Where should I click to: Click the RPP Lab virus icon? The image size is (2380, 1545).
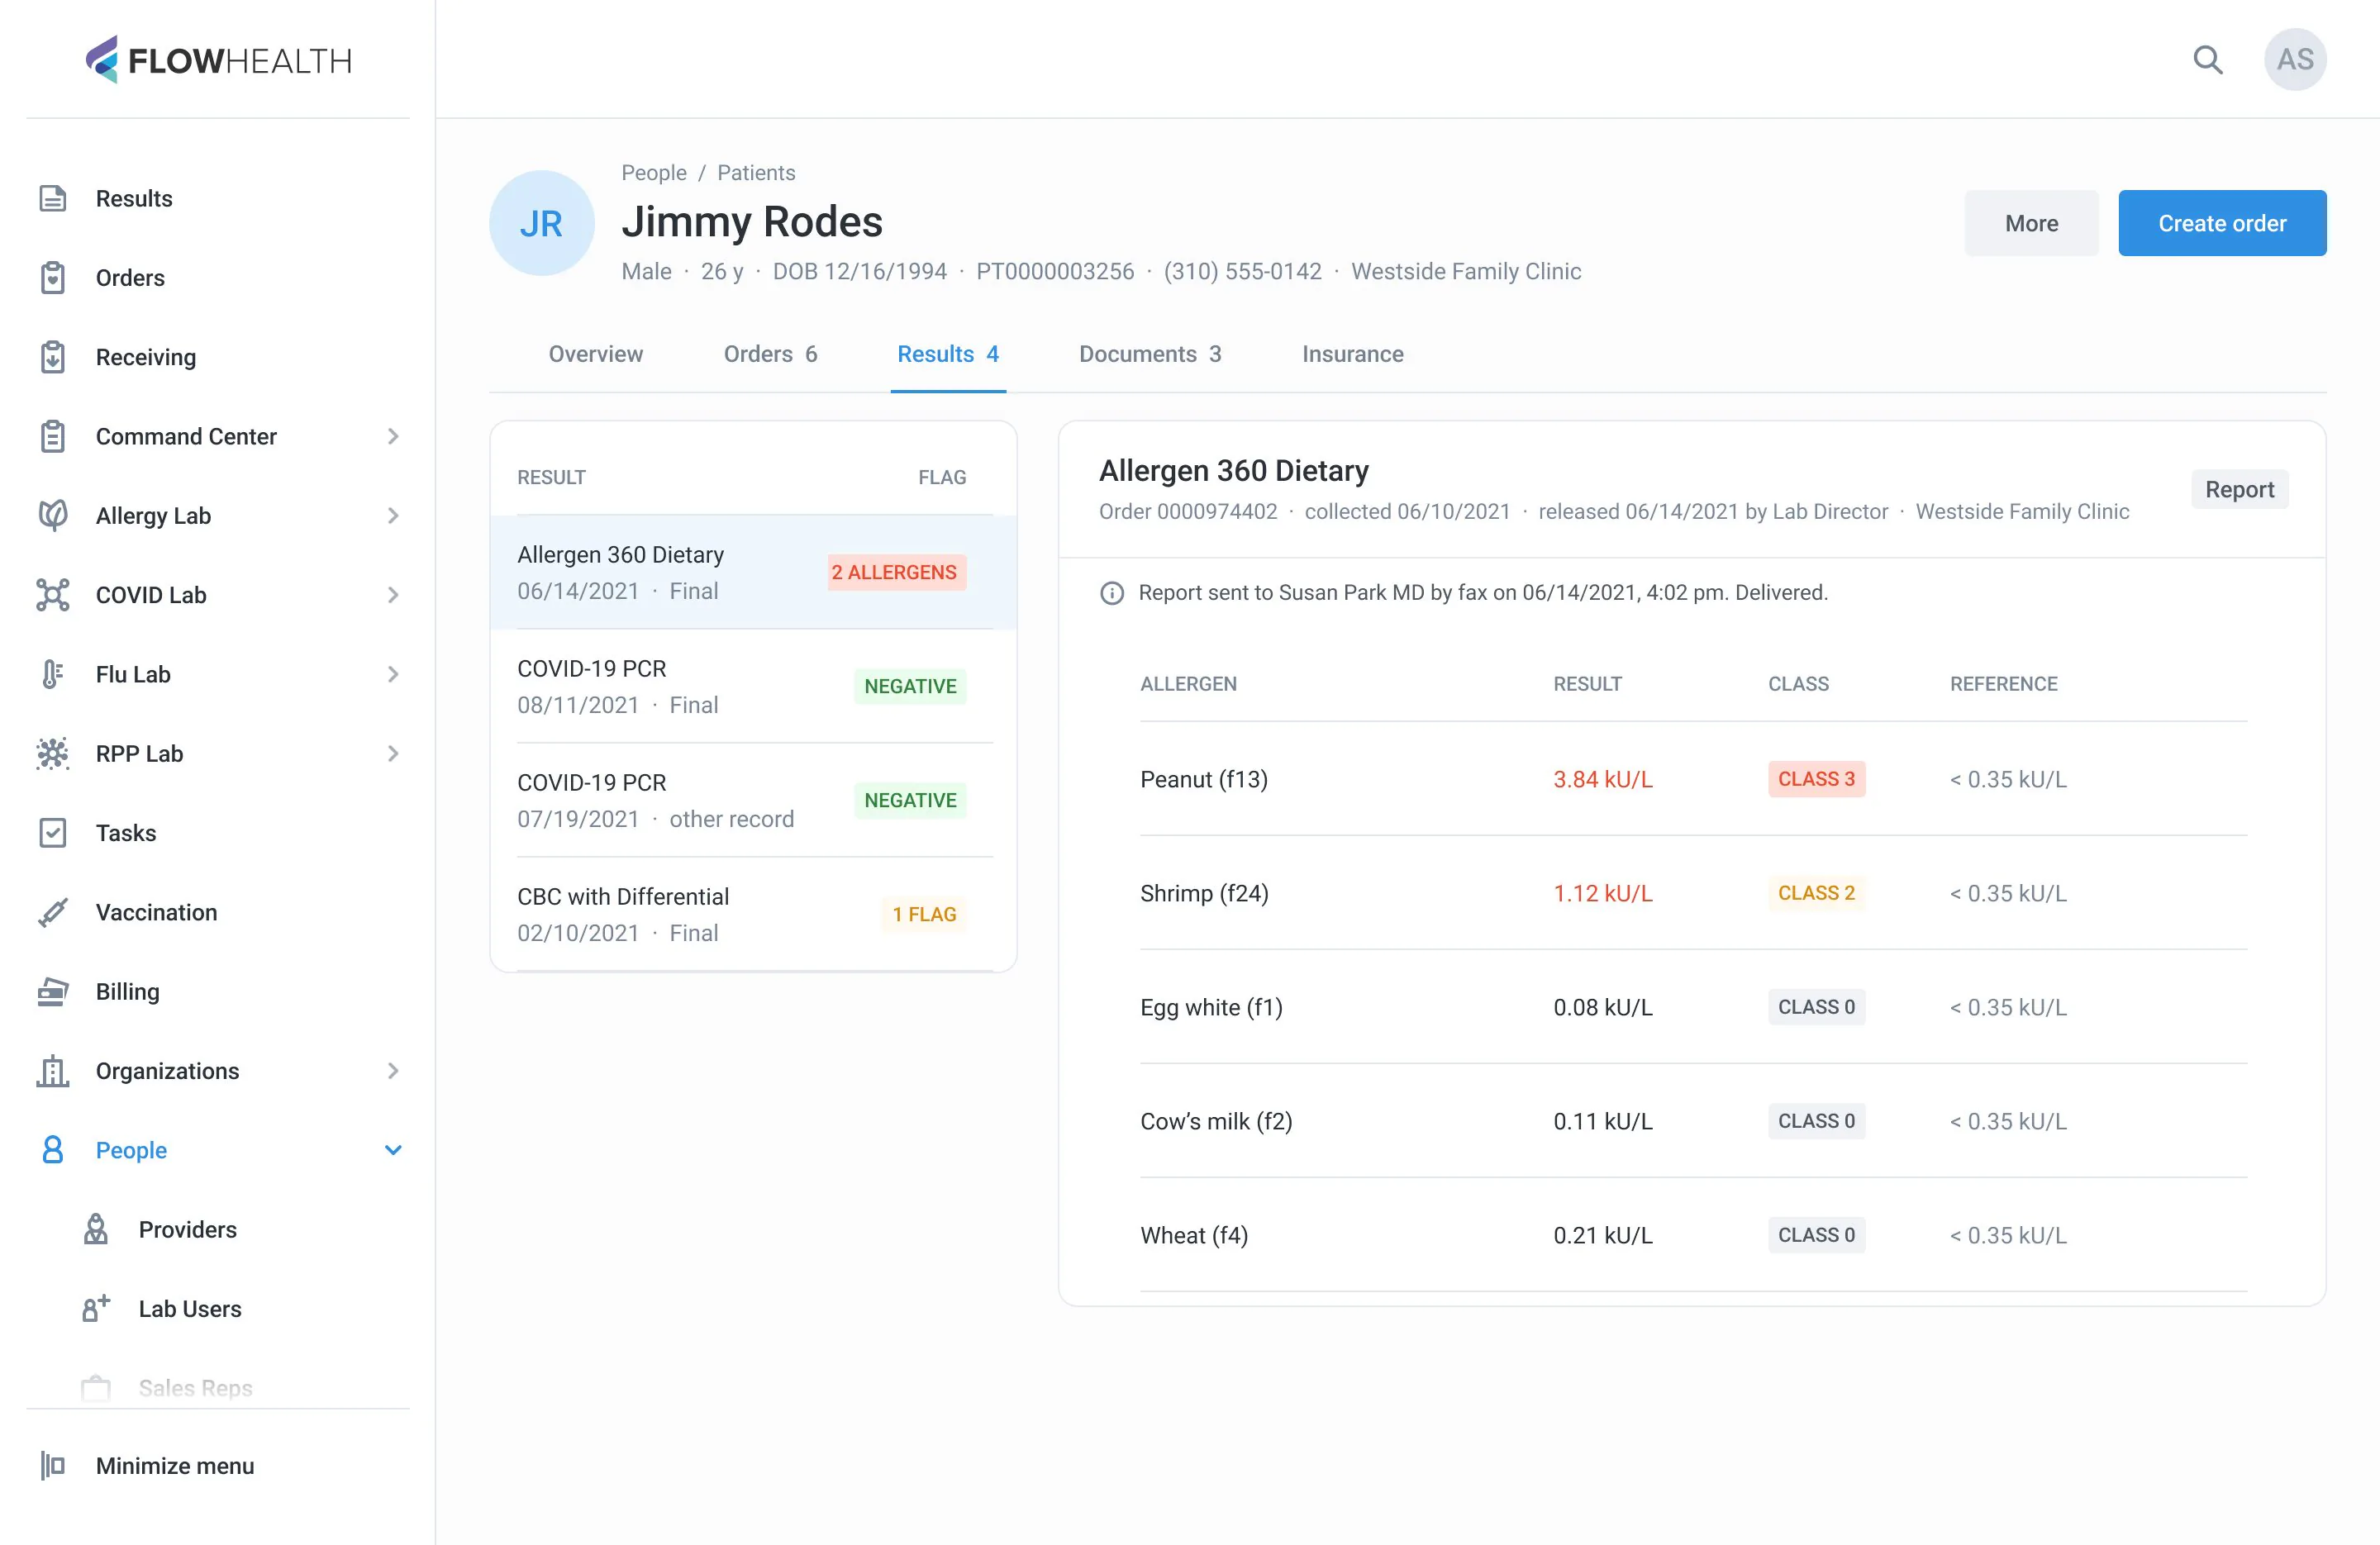(x=53, y=753)
